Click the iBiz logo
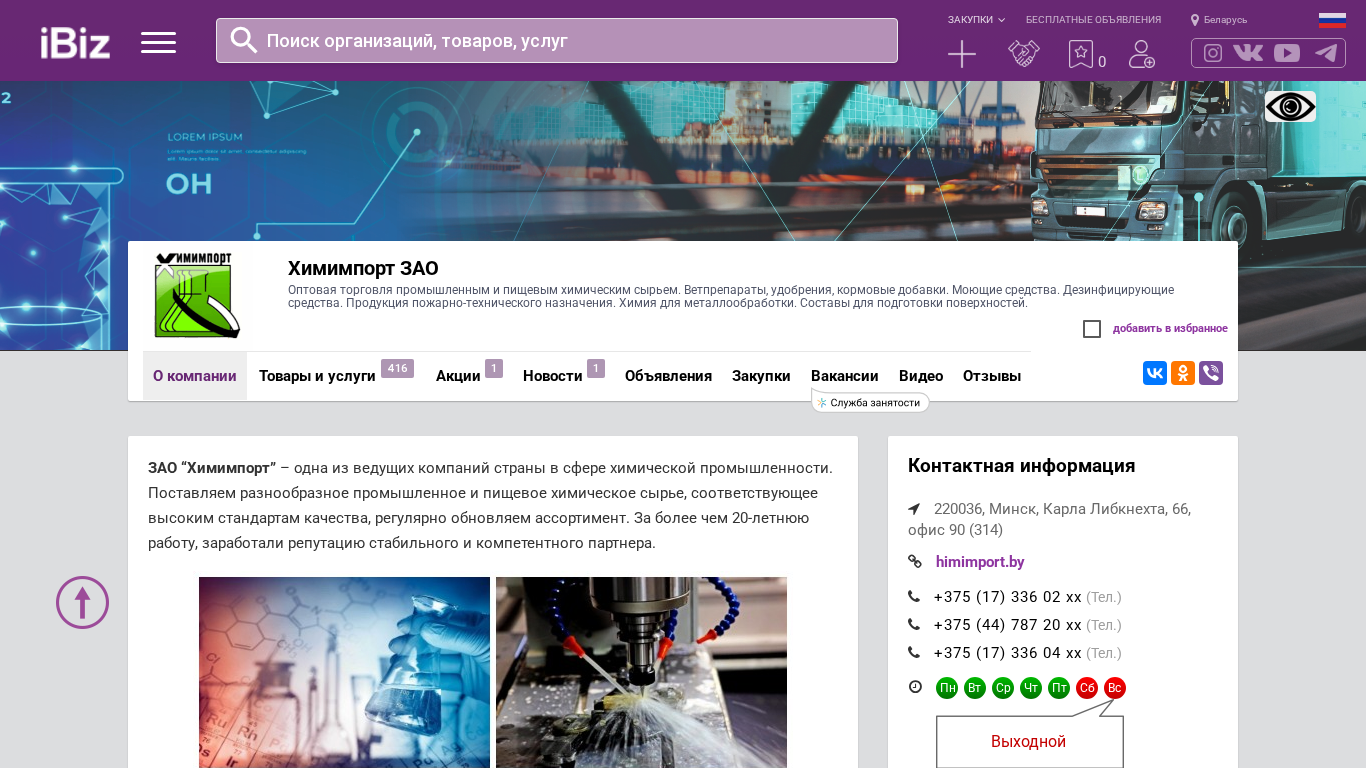Screen dimensions: 1366x768 tap(75, 42)
